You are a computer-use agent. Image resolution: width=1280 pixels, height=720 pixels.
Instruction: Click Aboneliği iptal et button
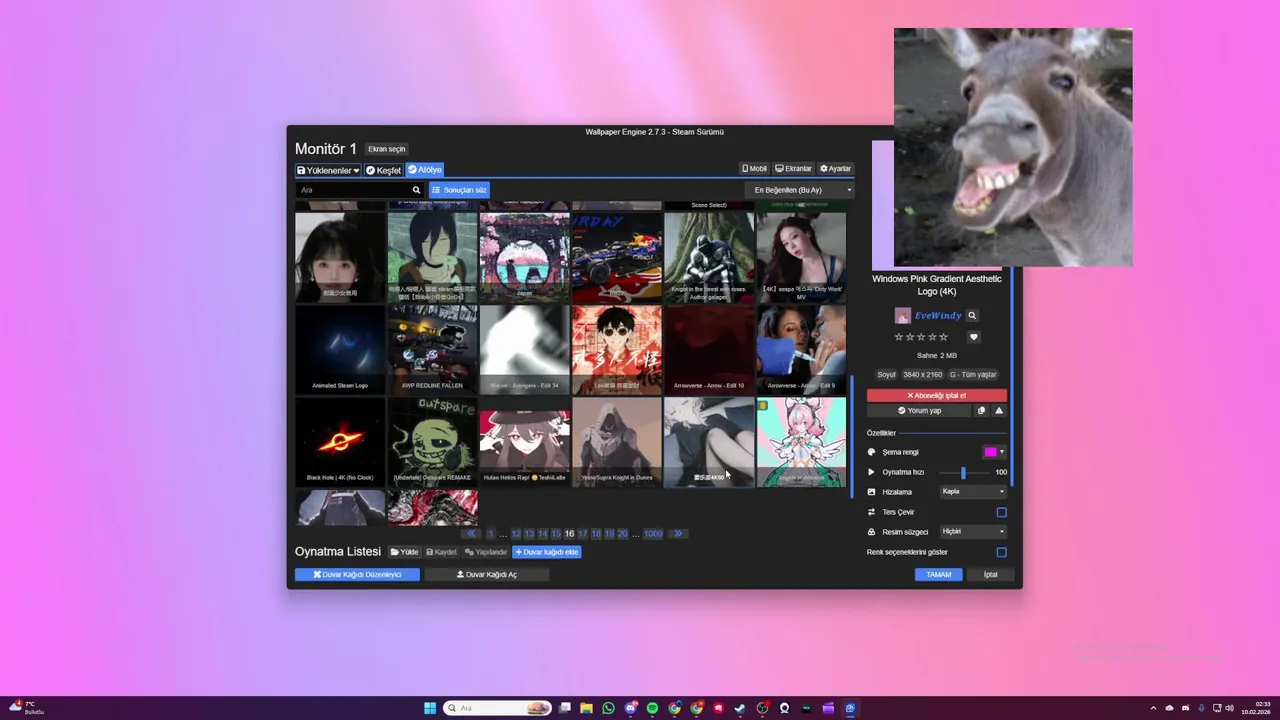(x=937, y=395)
